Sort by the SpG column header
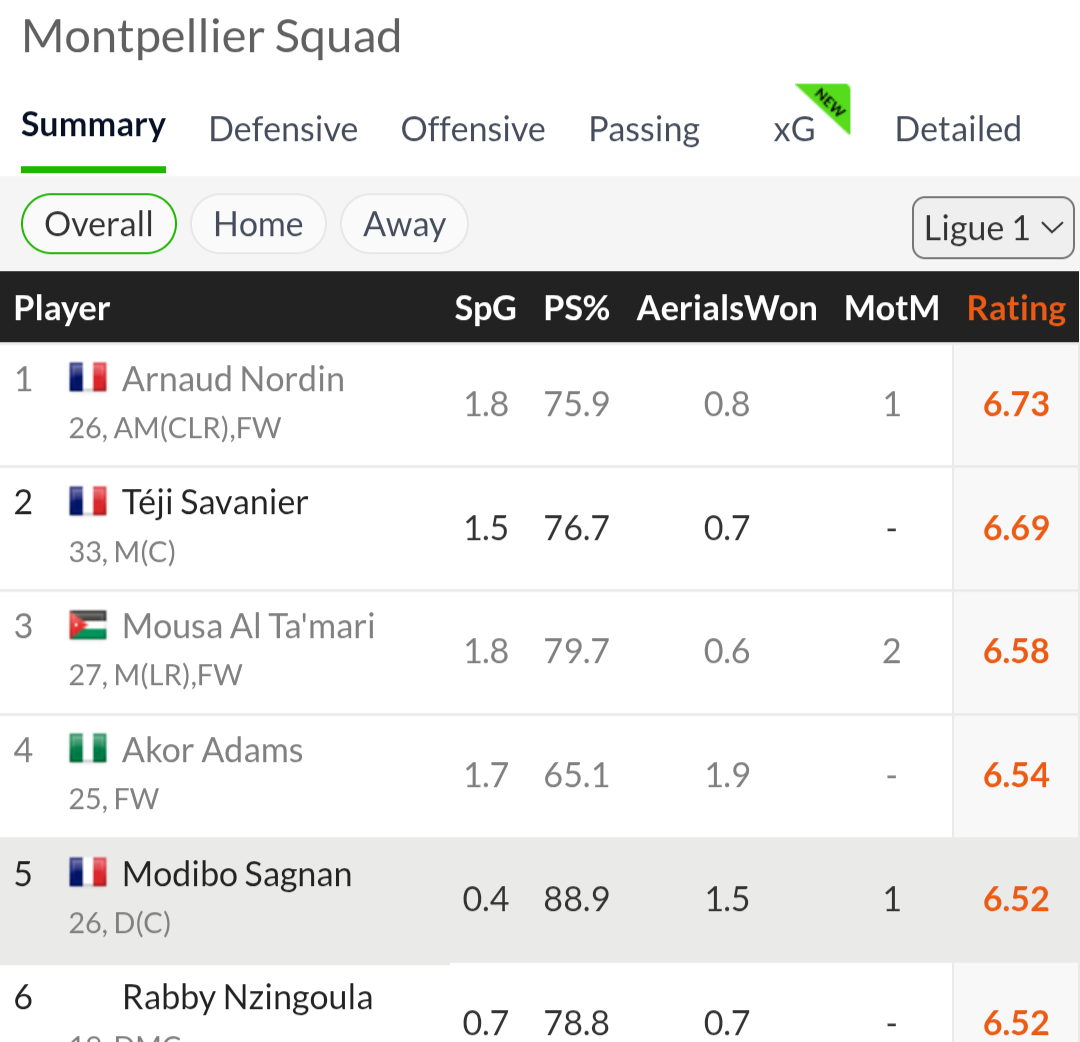This screenshot has height=1042, width=1080. [485, 308]
